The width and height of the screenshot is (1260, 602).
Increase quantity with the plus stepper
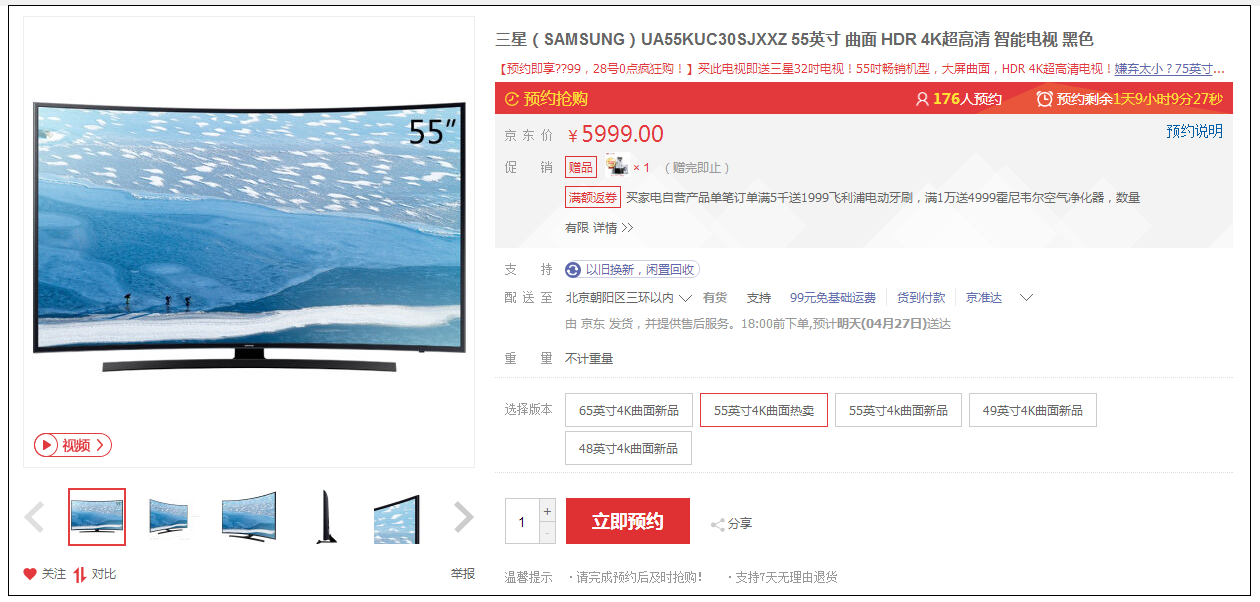[x=547, y=510]
